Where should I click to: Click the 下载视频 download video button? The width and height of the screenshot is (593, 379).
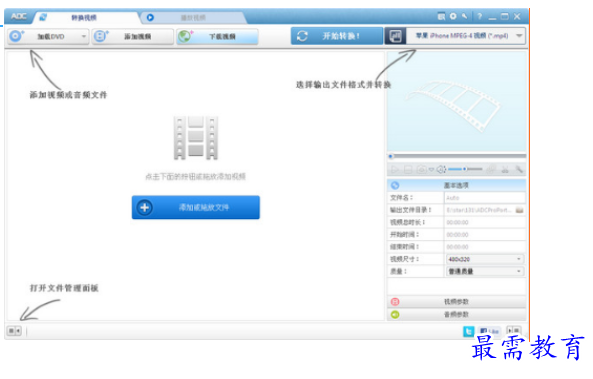coord(217,36)
